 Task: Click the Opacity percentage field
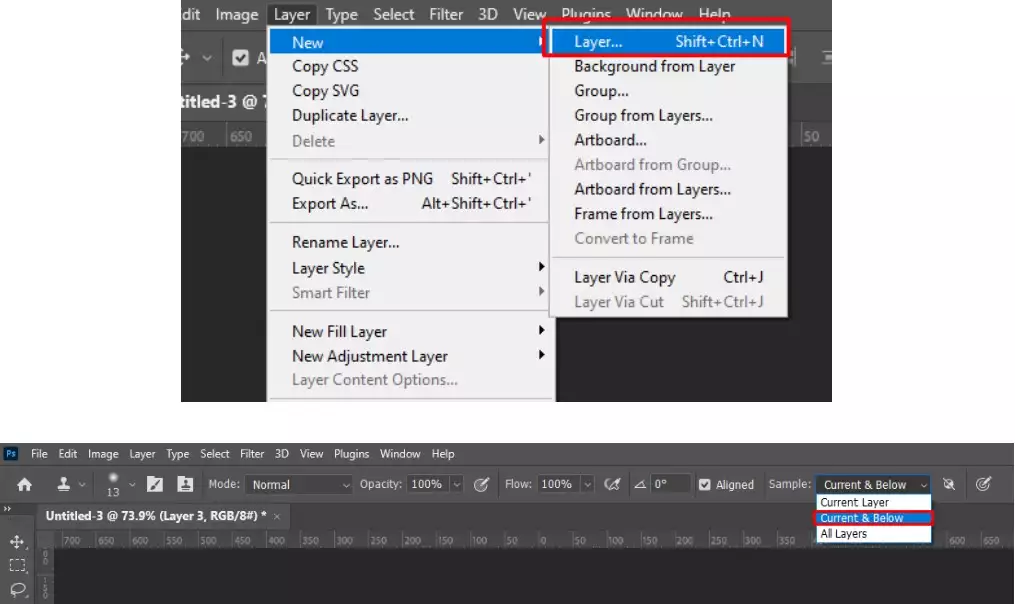click(428, 484)
